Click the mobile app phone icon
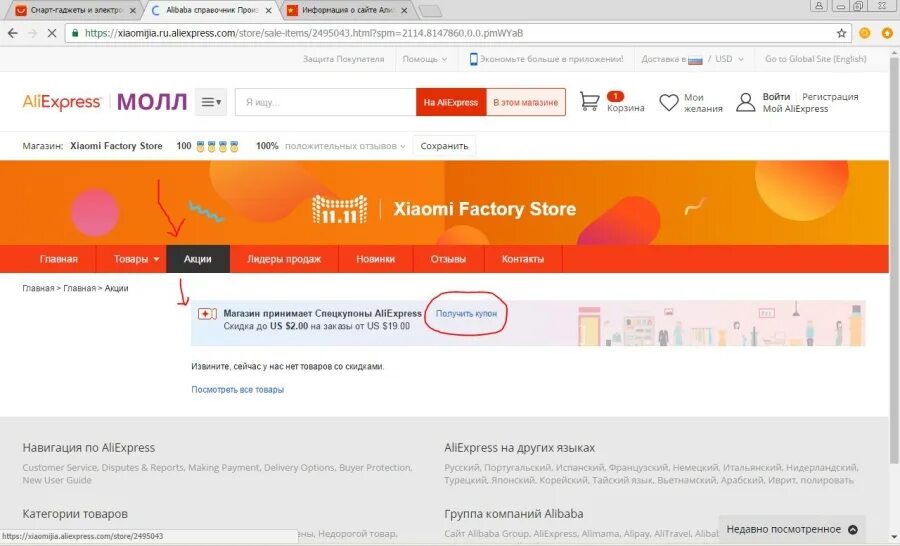The image size is (900, 546). pyautogui.click(x=474, y=59)
